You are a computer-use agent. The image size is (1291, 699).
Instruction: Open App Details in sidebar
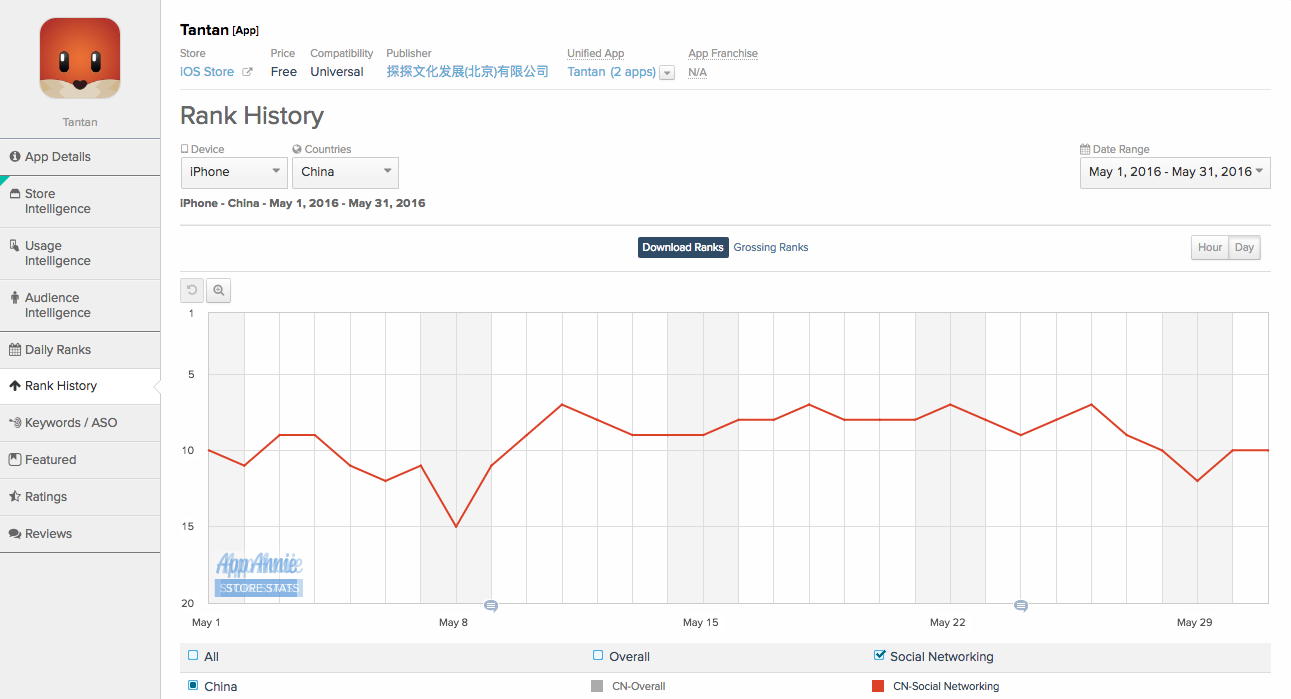[x=80, y=157]
